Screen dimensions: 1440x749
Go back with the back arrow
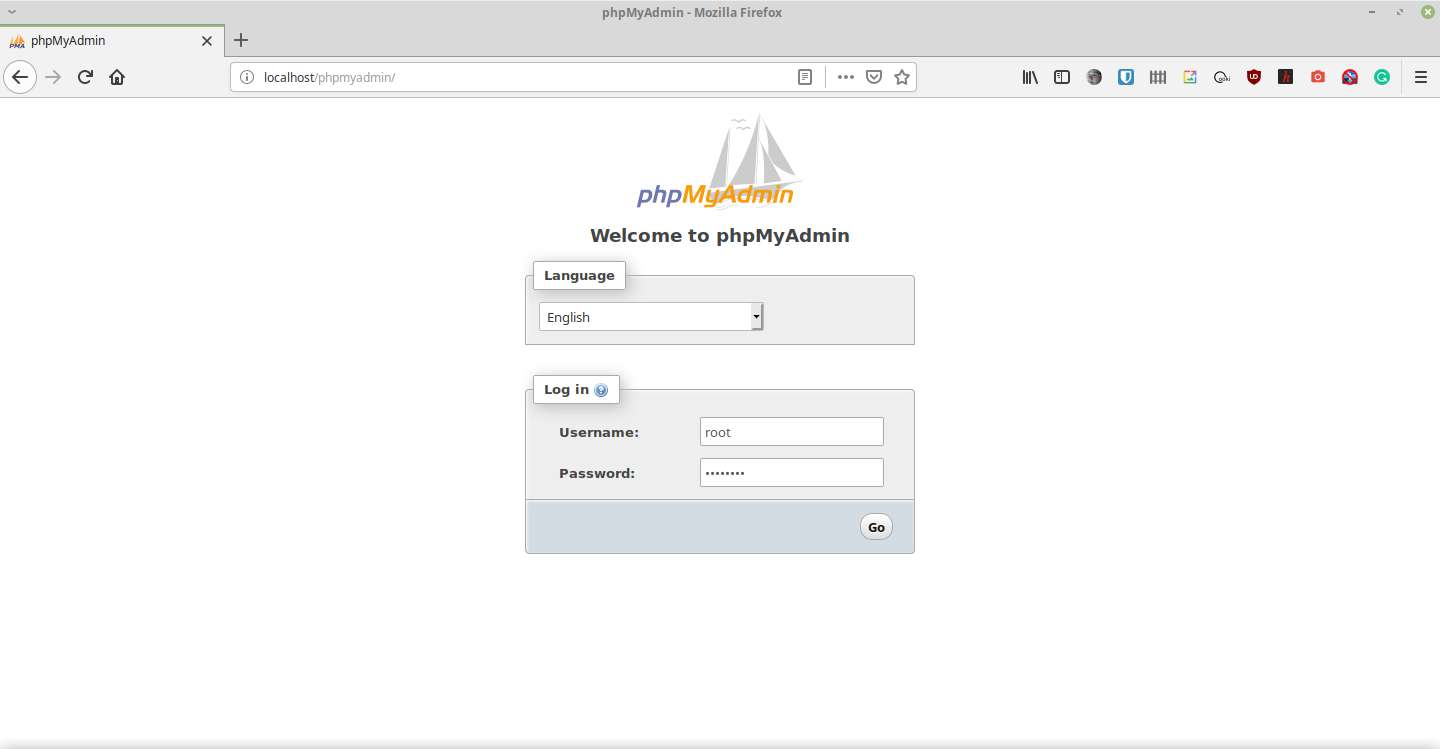(20, 77)
